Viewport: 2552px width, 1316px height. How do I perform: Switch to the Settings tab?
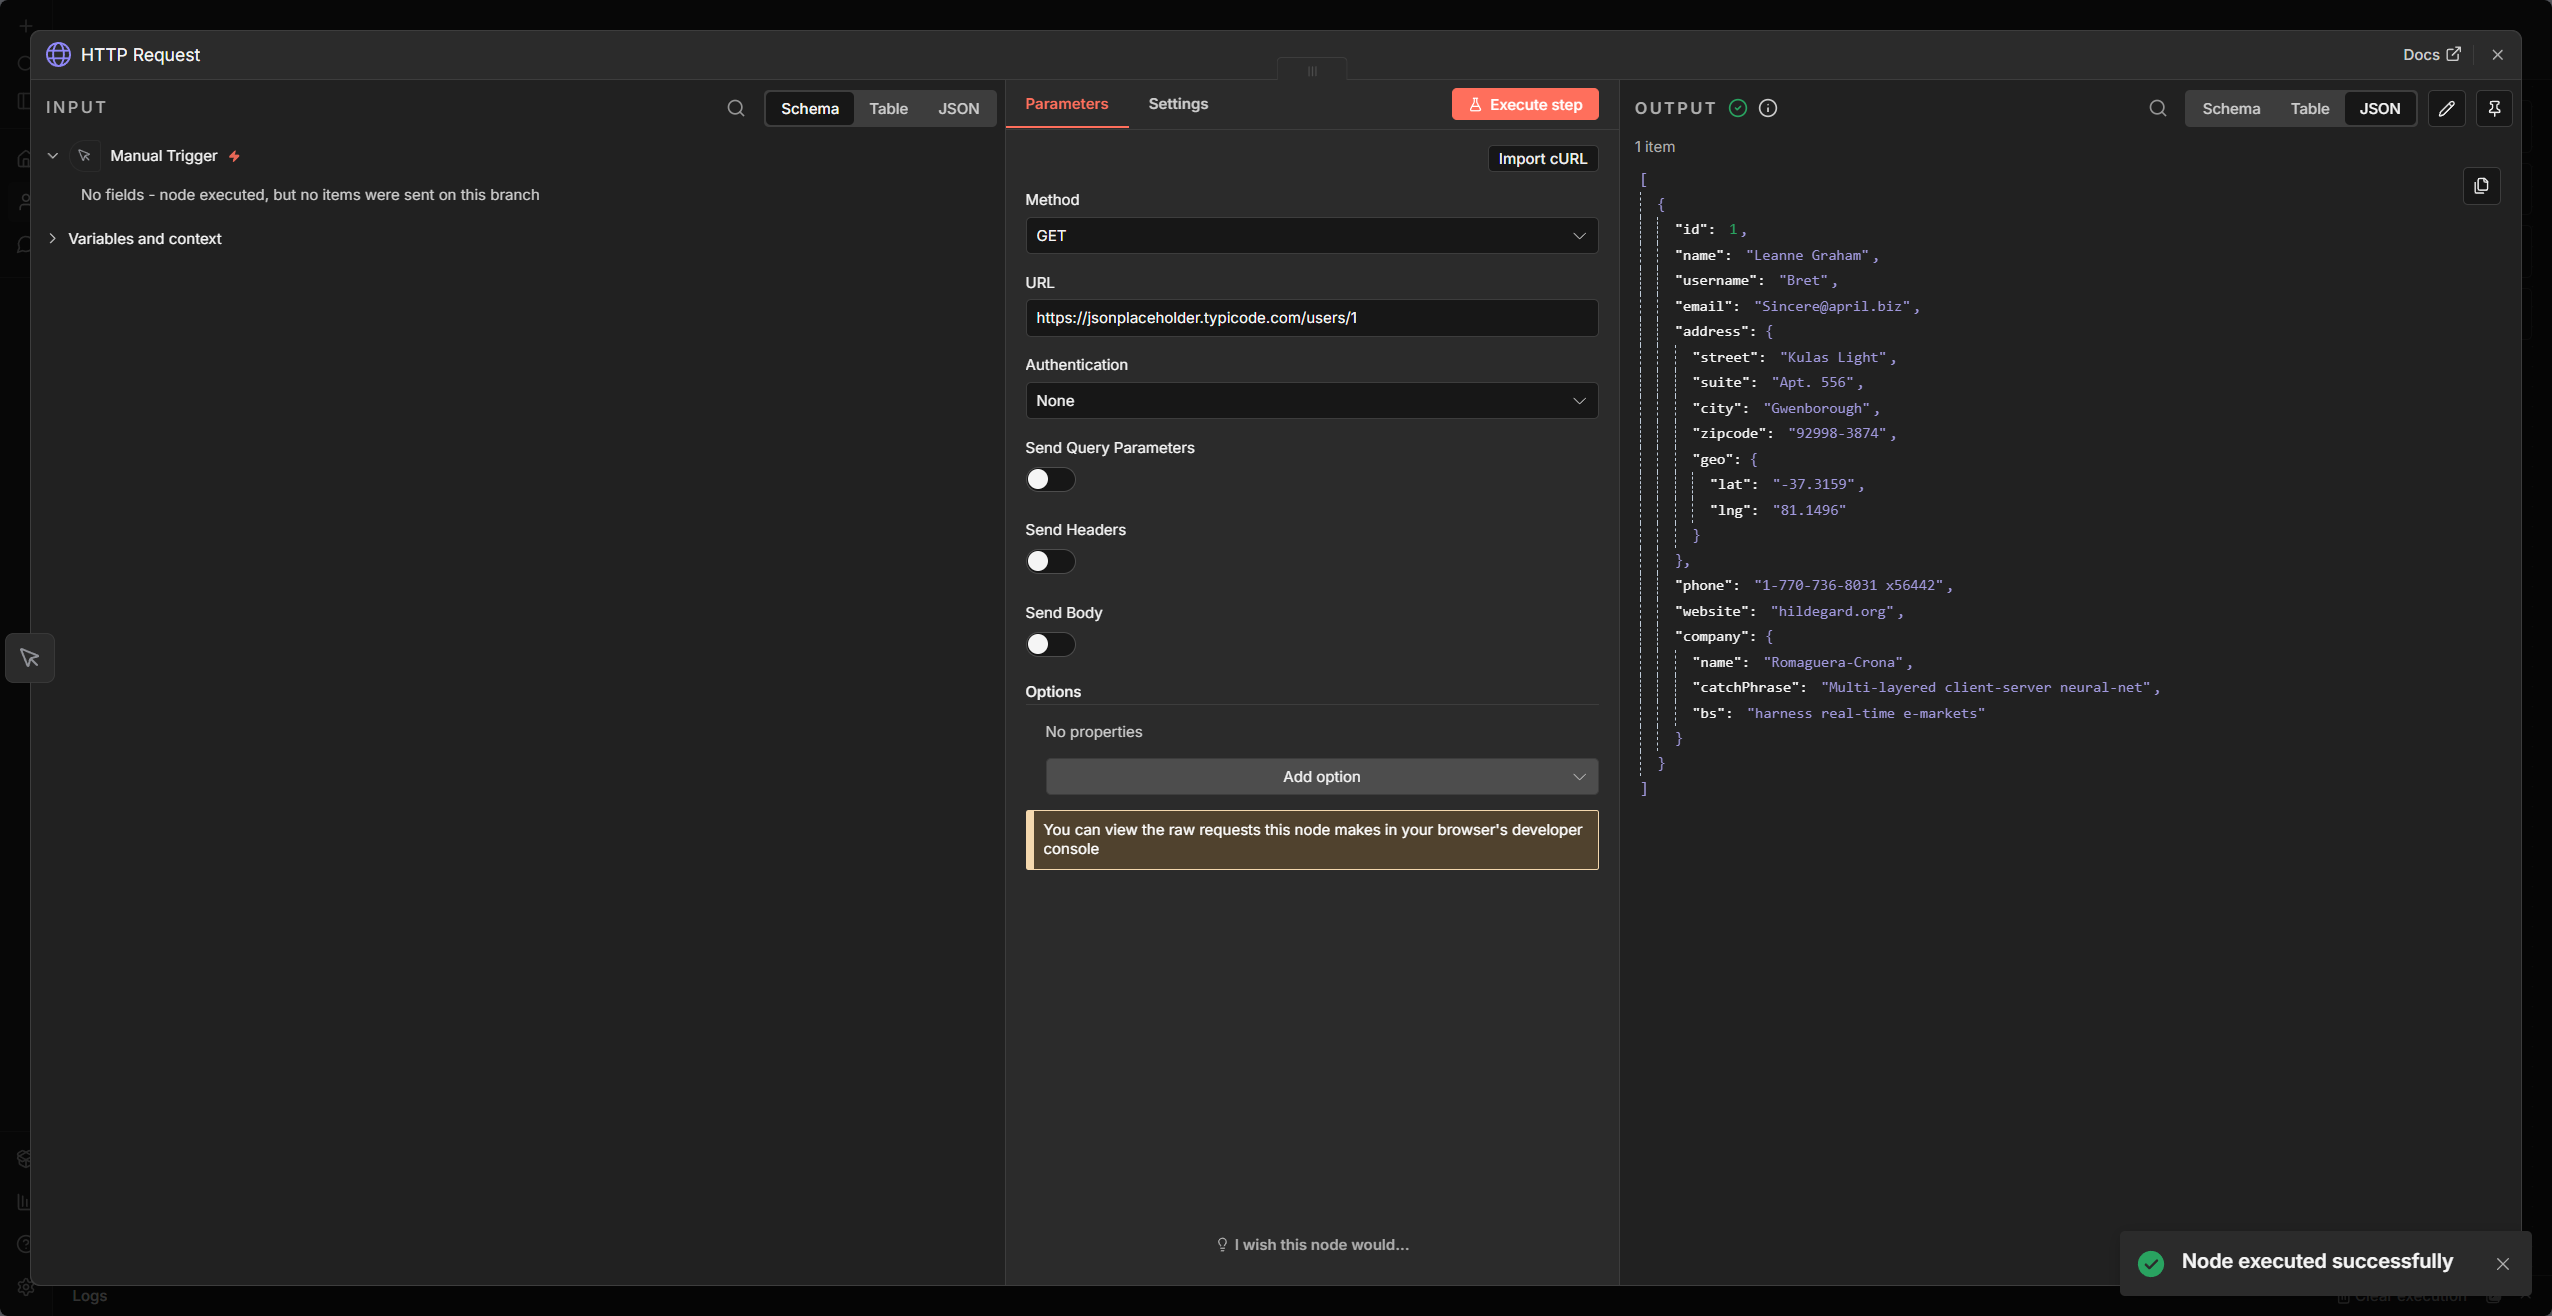point(1178,104)
